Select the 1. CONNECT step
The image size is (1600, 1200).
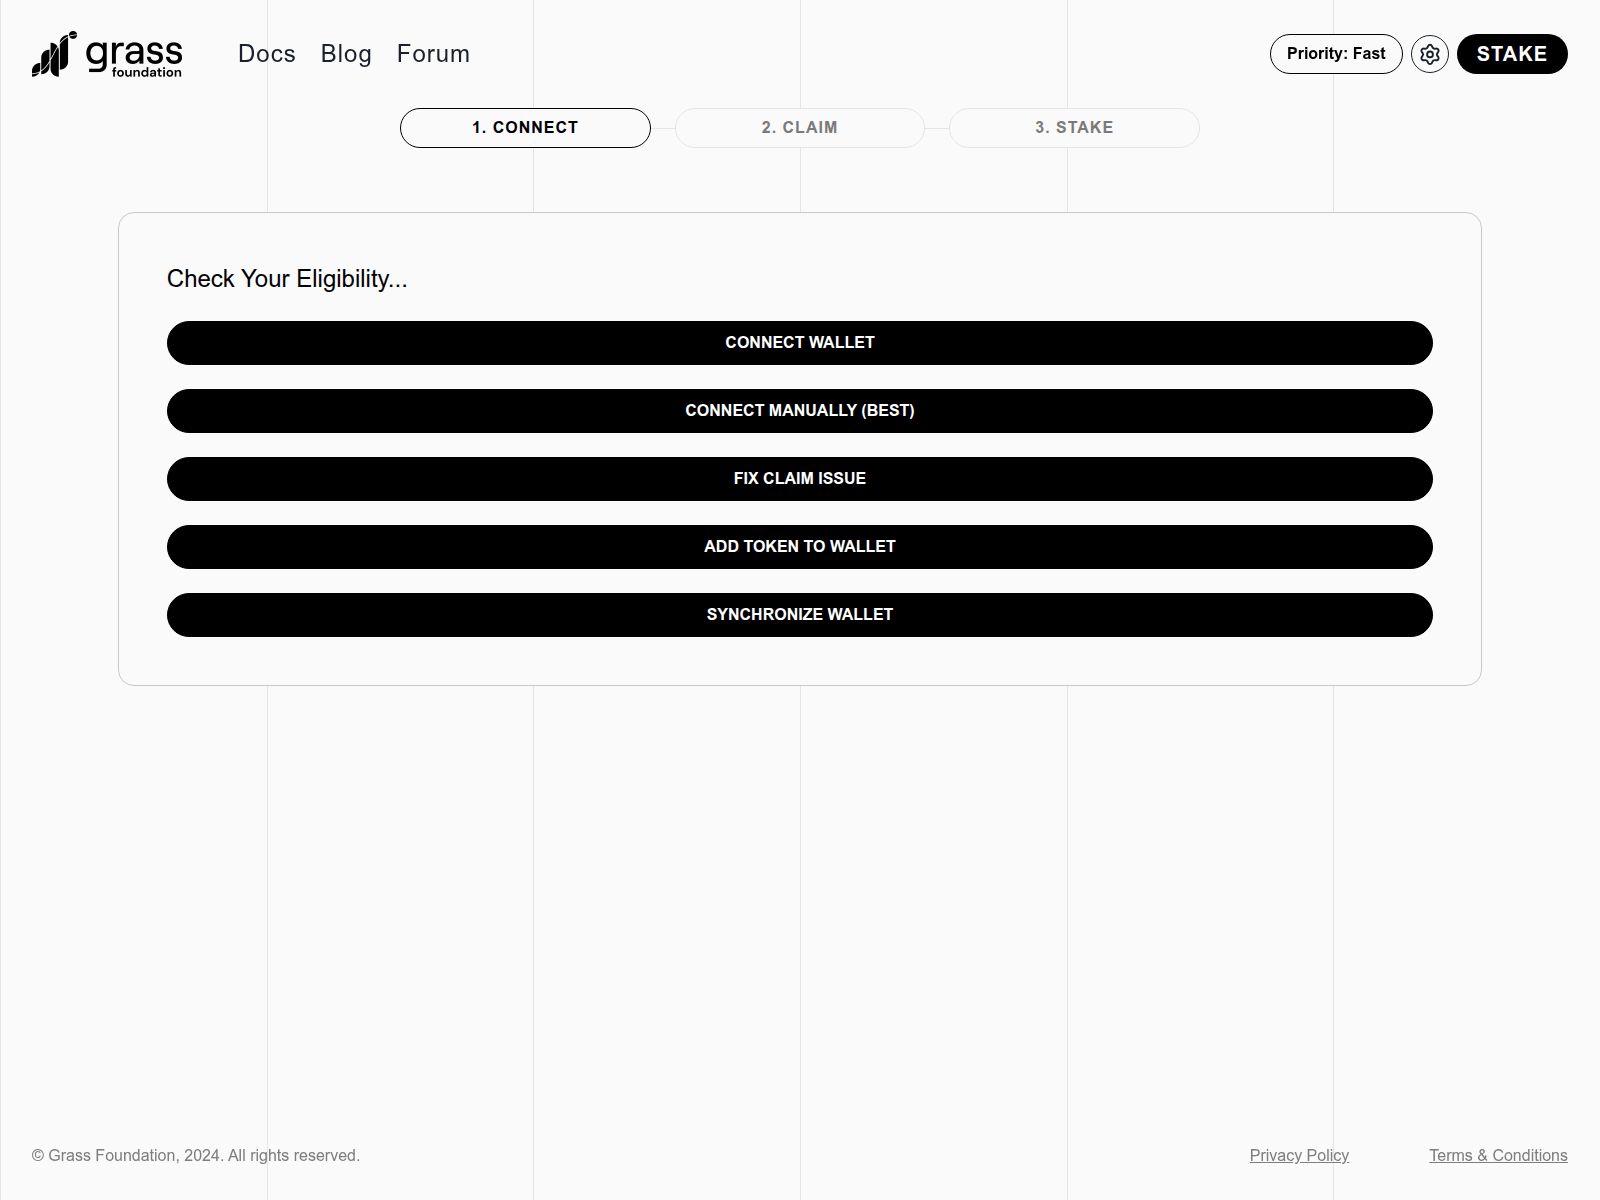(x=524, y=127)
